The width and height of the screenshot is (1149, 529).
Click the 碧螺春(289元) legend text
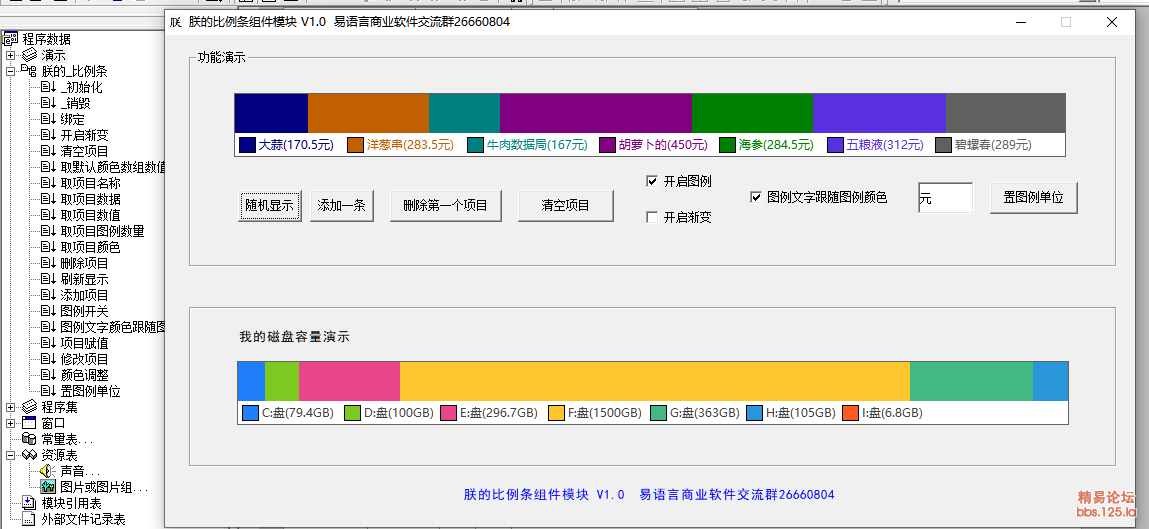[x=993, y=145]
